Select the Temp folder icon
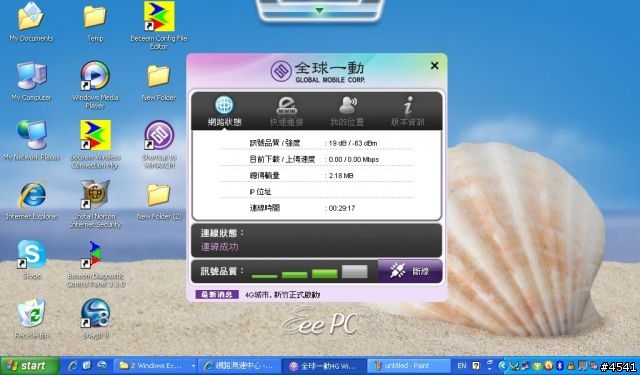This screenshot has height=375, width=640. (95, 22)
